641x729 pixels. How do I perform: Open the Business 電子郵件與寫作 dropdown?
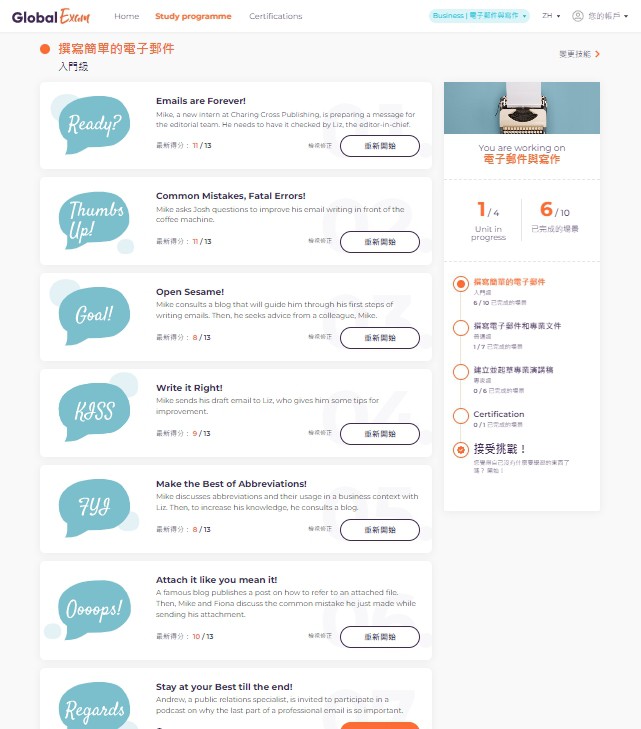[x=479, y=16]
